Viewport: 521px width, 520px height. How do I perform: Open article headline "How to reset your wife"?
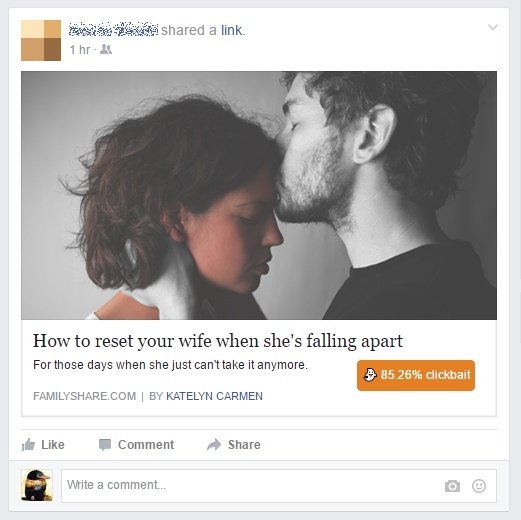tap(218, 341)
